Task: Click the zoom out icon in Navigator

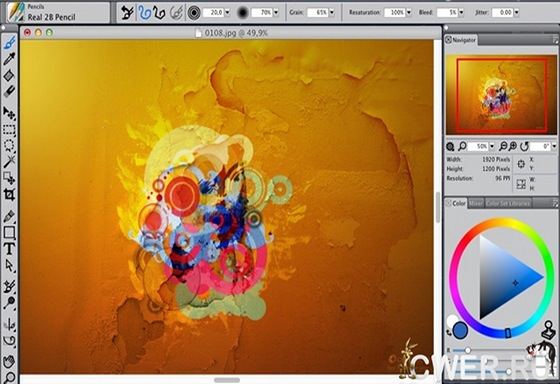Action: coord(503,146)
